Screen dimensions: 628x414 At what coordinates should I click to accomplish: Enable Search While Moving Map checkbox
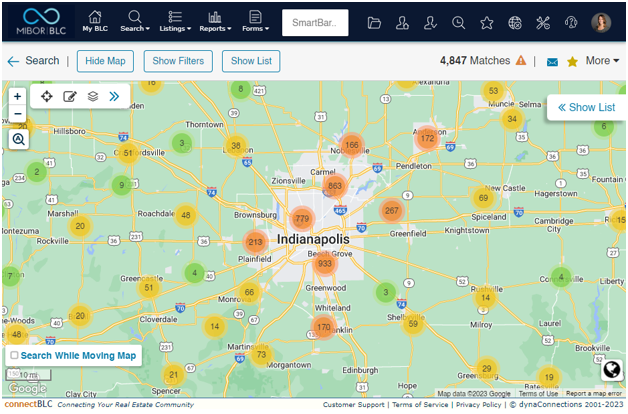coord(14,355)
